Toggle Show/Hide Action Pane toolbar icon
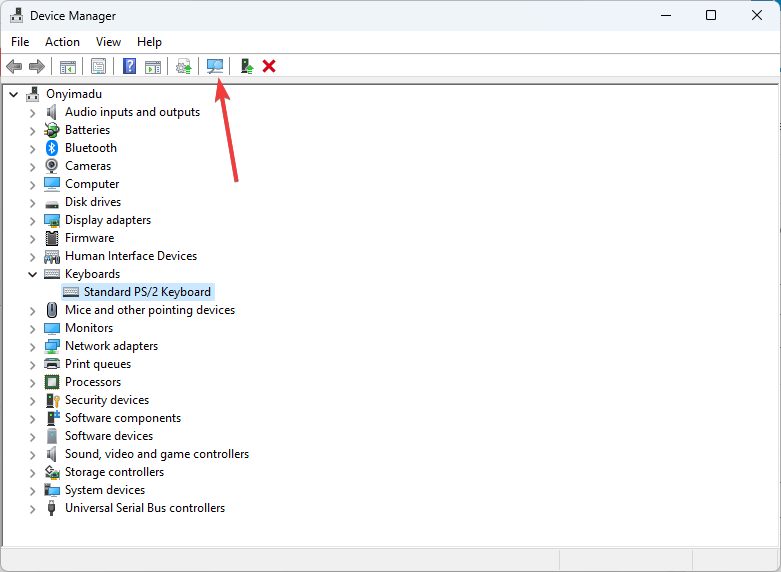This screenshot has height=572, width=781. coord(153,66)
